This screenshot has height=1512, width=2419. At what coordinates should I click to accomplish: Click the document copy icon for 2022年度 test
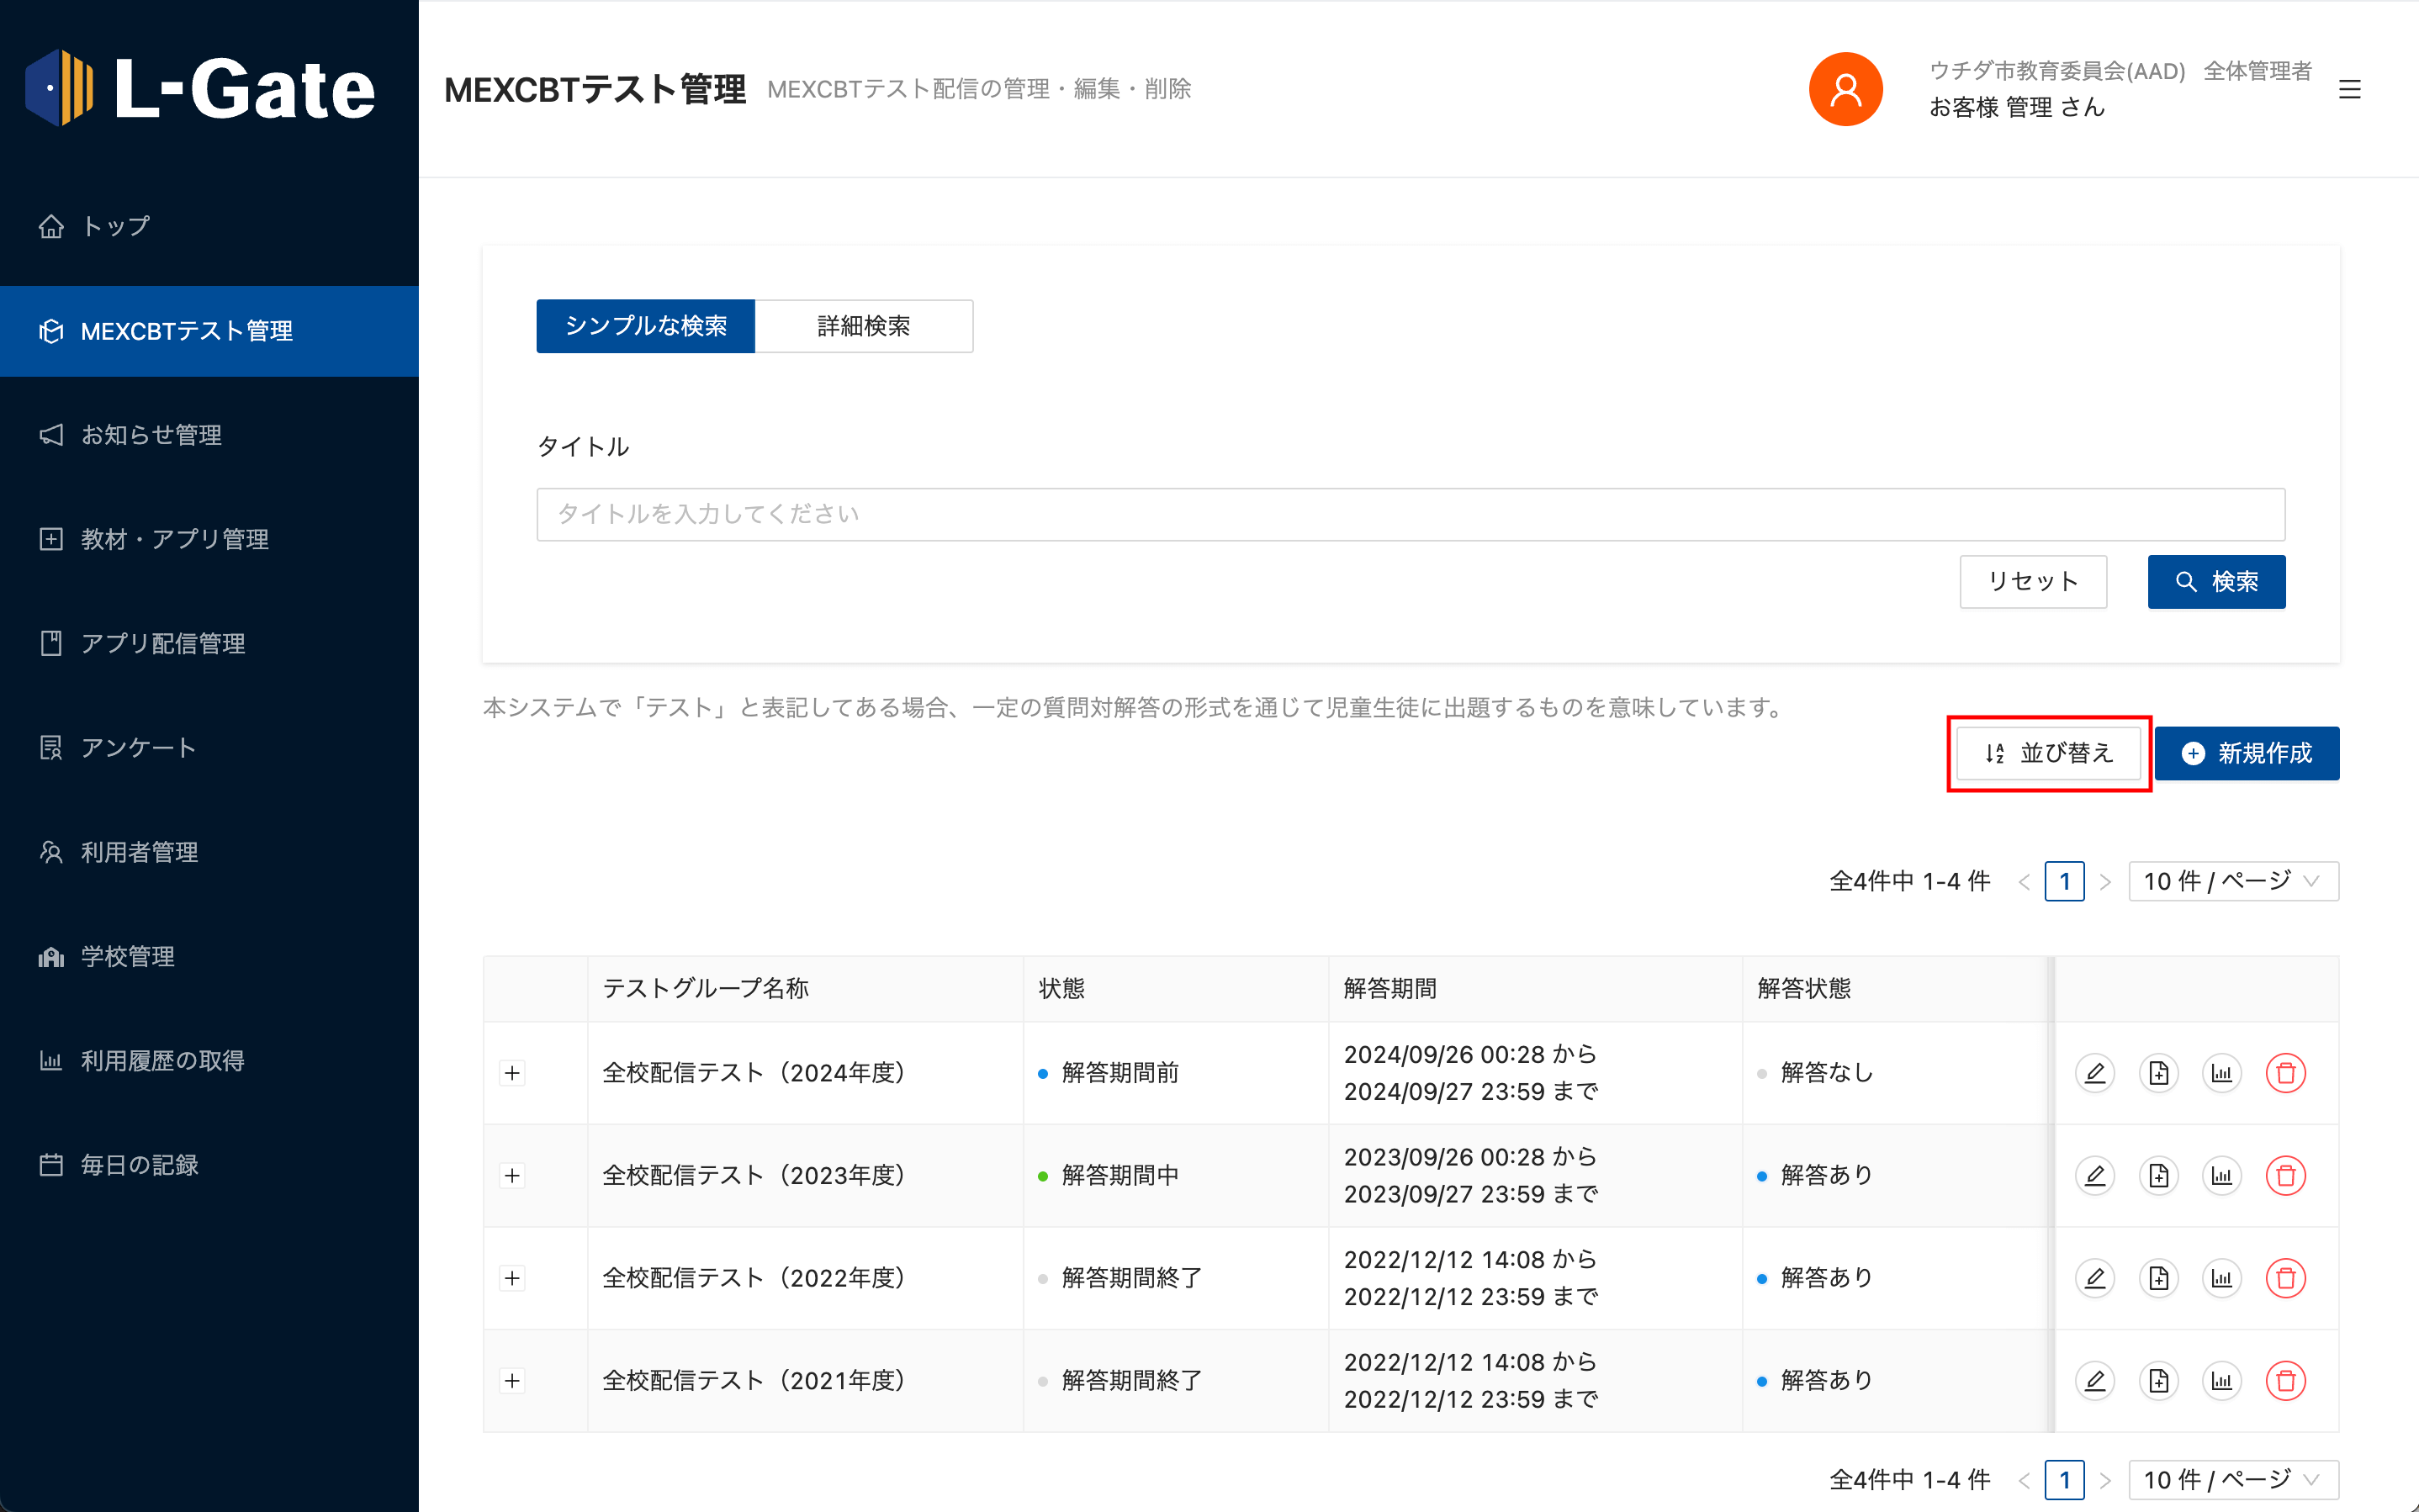click(x=2159, y=1278)
